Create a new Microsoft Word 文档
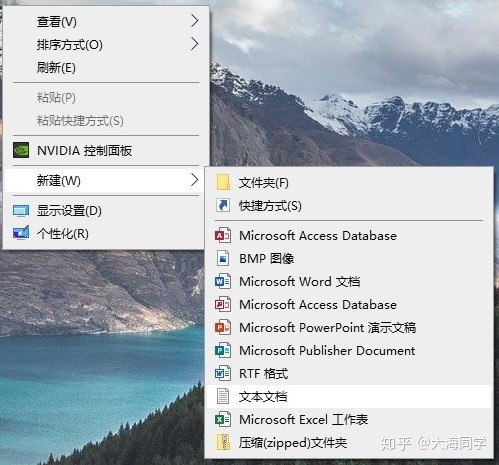499x465 pixels. pos(349,282)
